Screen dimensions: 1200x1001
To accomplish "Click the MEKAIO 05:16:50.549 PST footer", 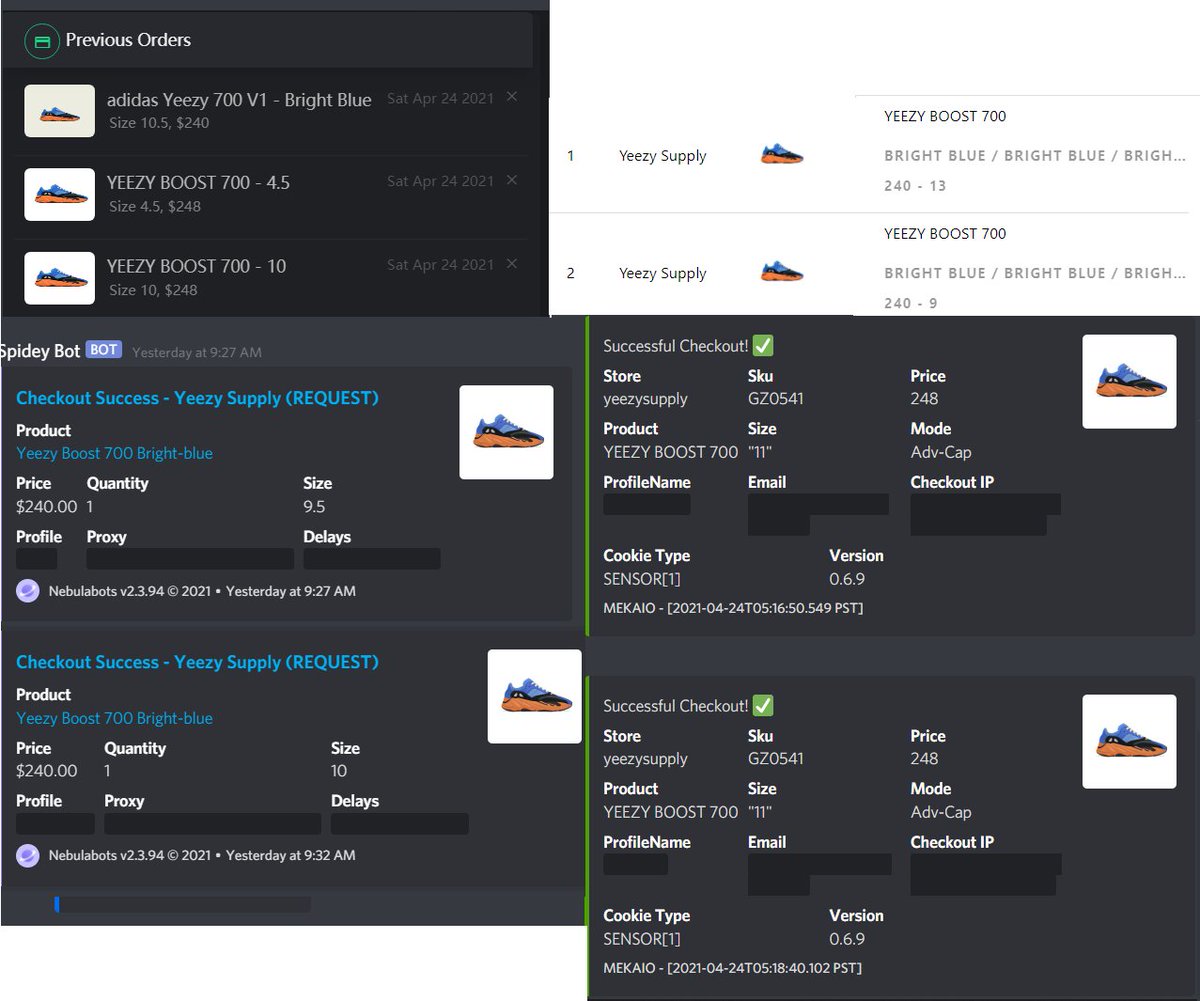I will coord(733,608).
